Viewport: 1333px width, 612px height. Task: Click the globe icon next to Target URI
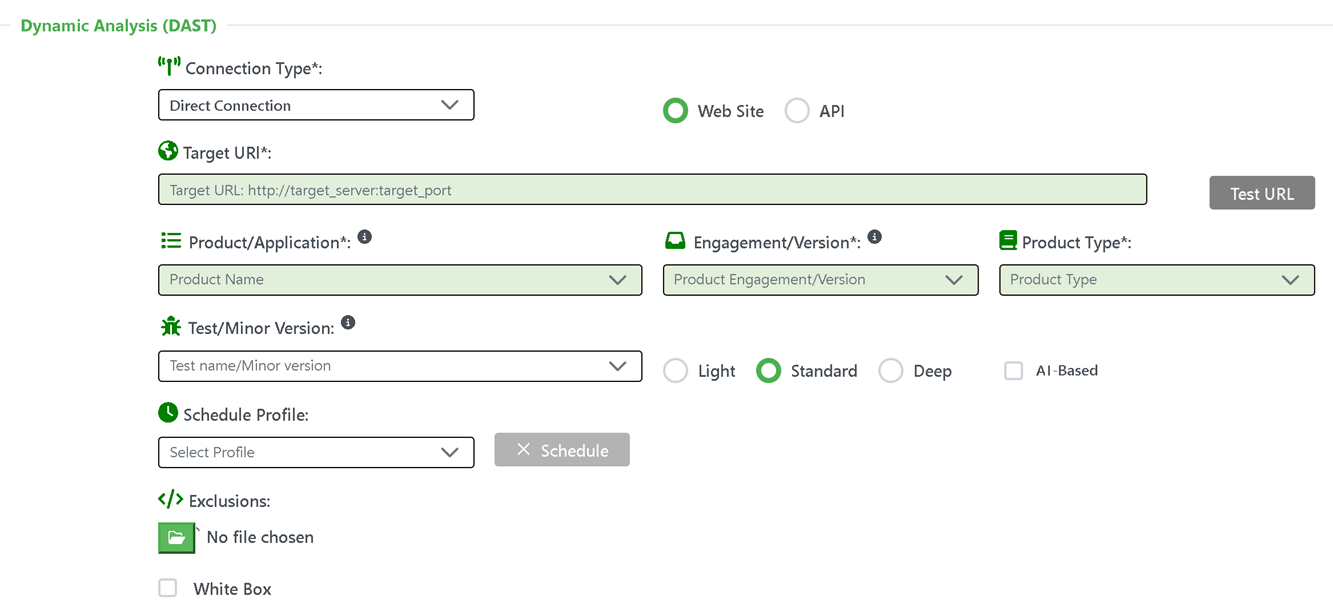(x=168, y=151)
